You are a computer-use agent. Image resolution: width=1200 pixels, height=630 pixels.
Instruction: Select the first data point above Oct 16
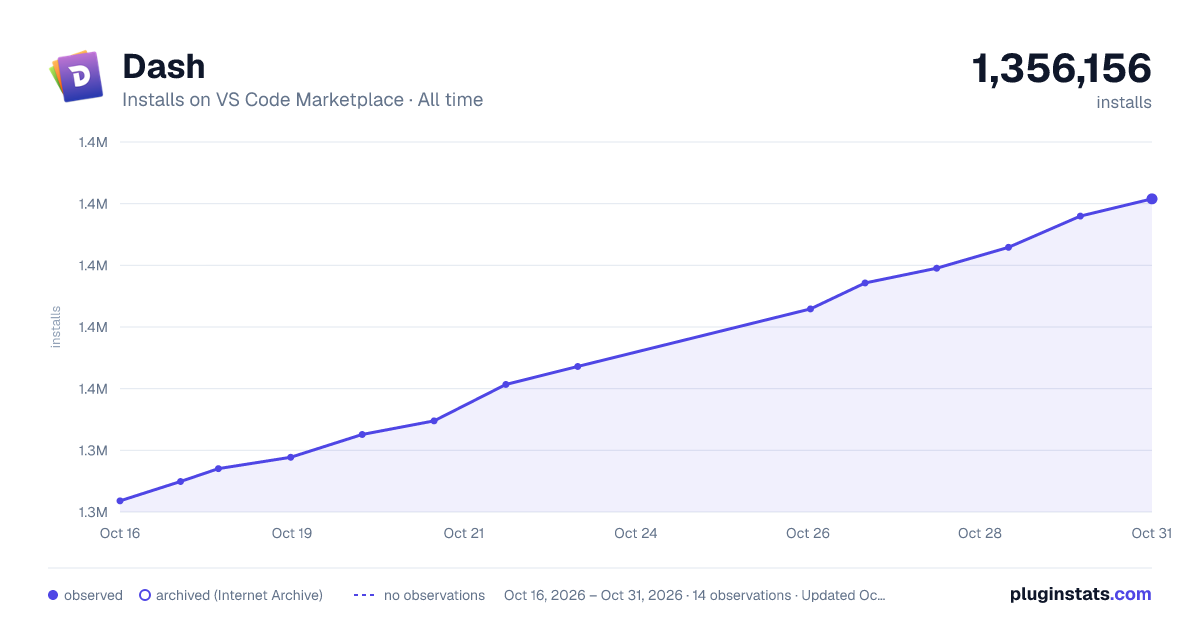pos(120,501)
